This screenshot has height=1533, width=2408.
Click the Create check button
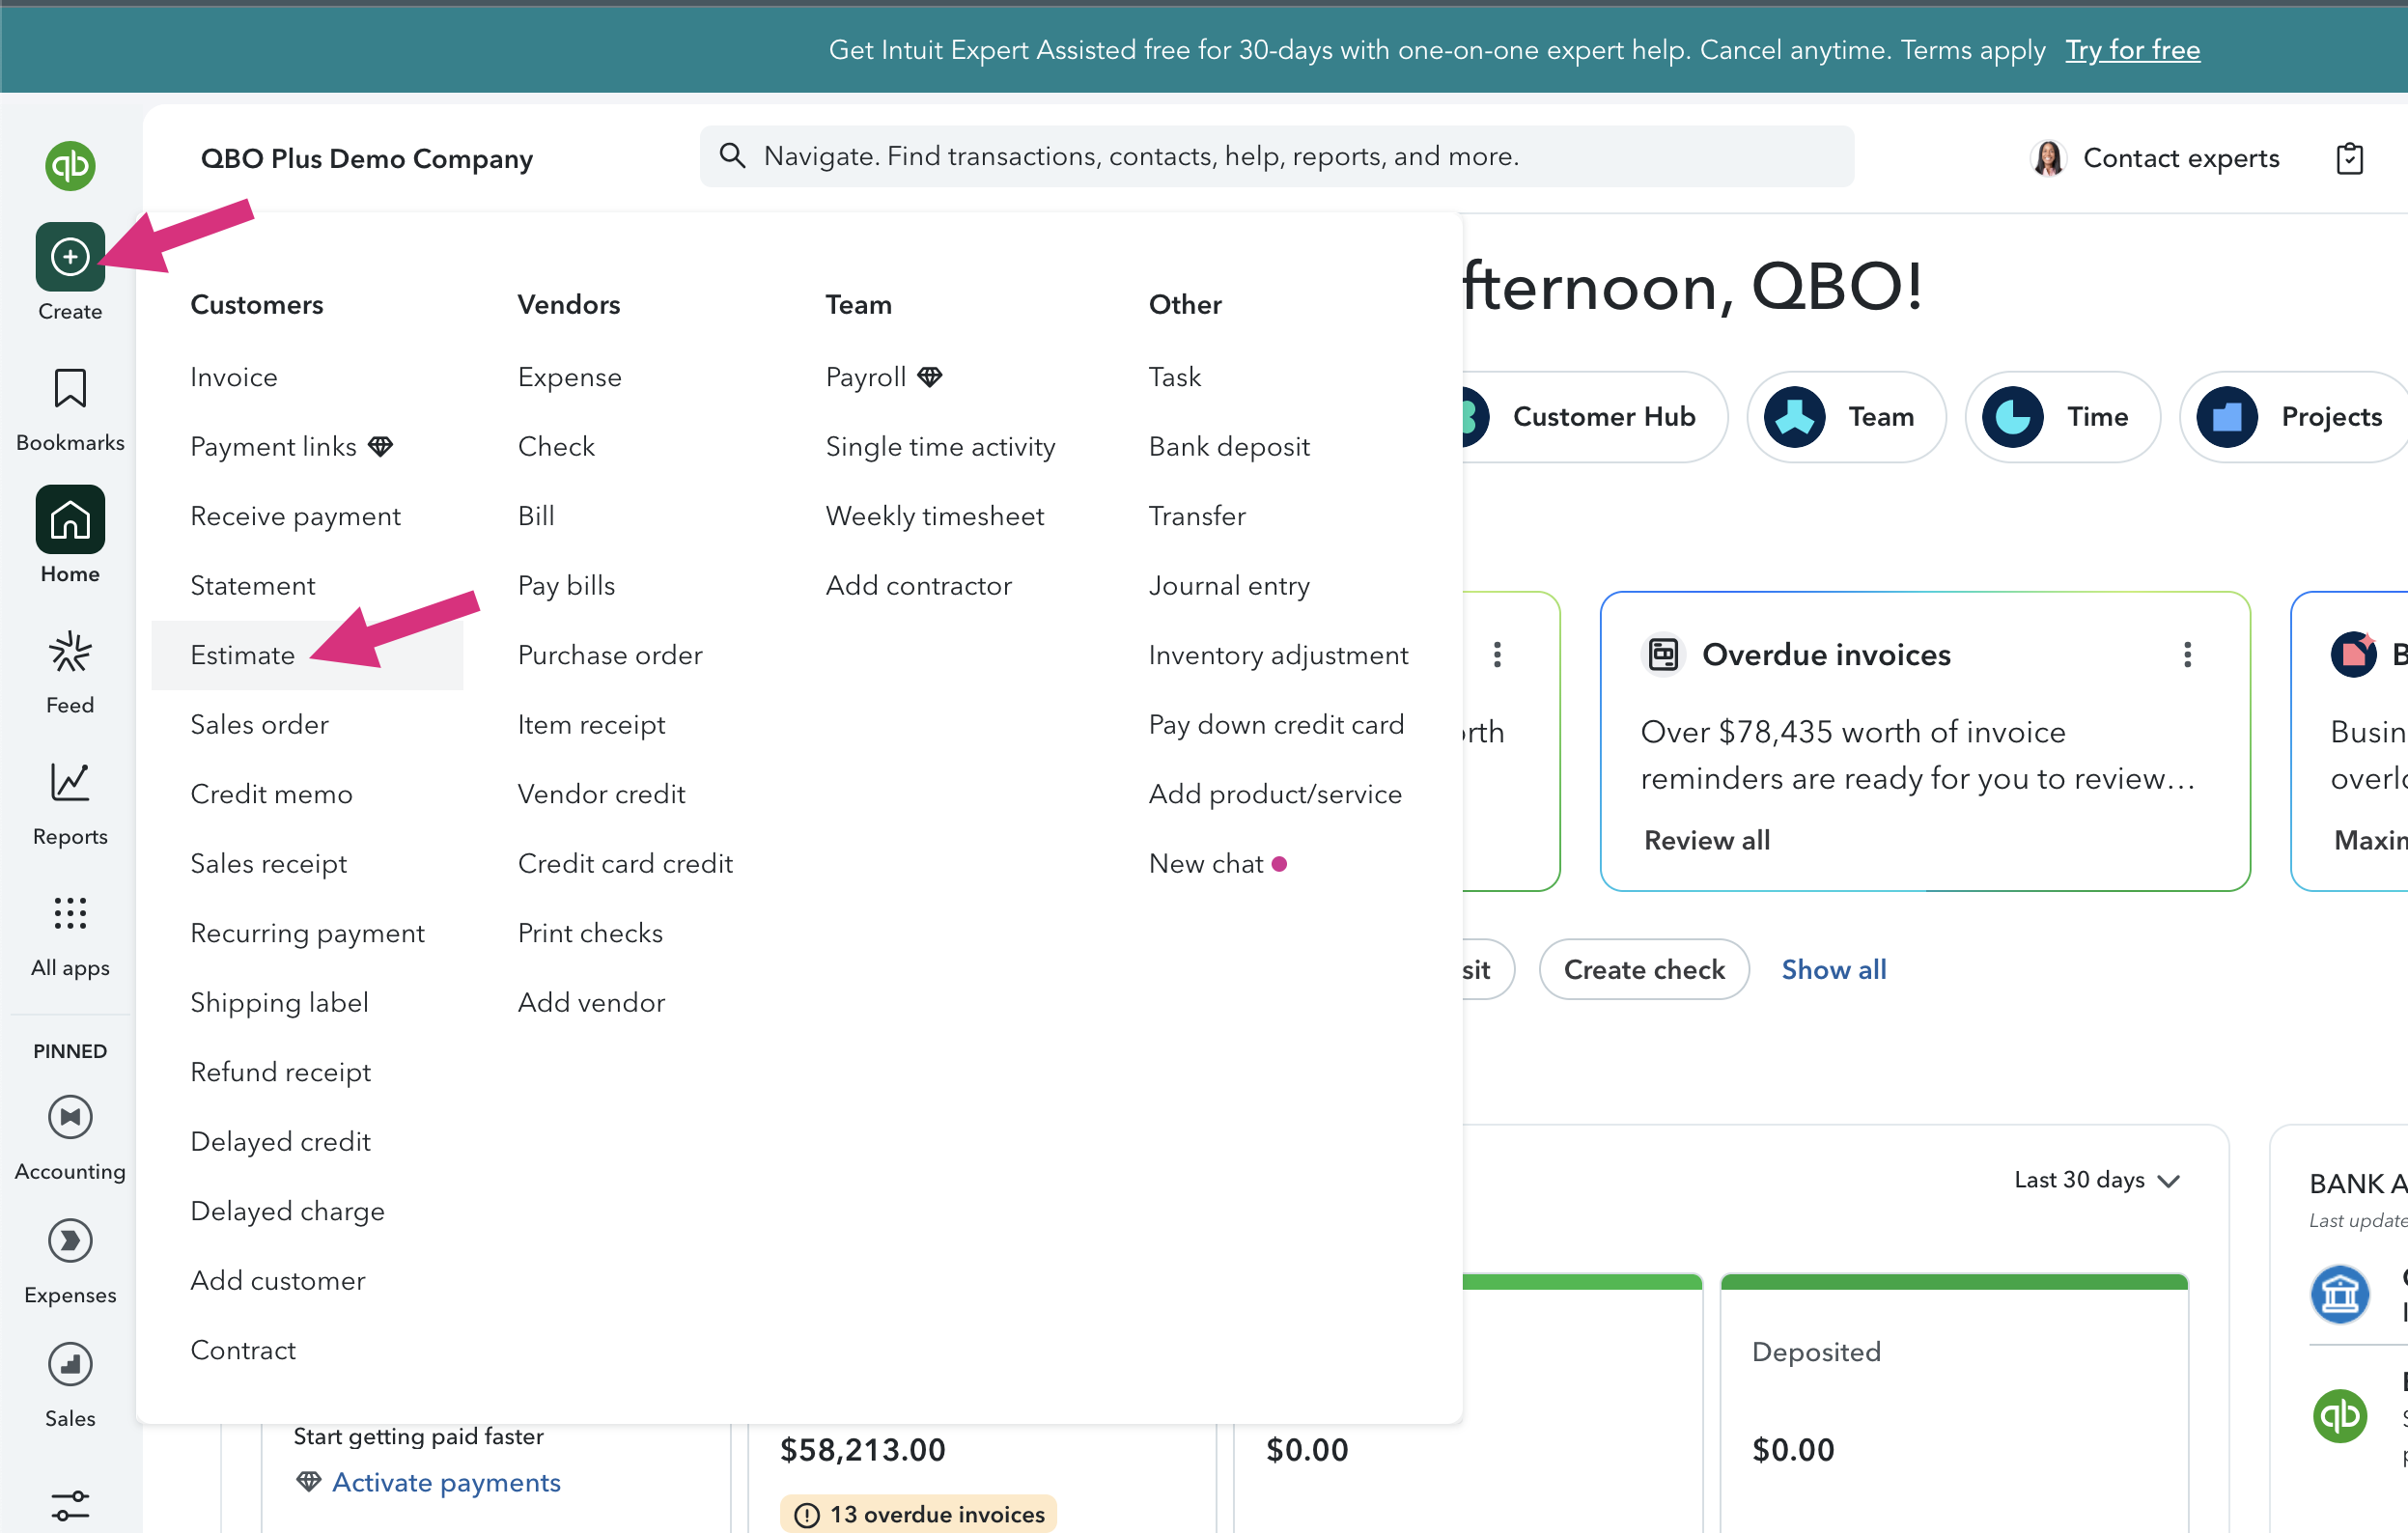point(1644,969)
